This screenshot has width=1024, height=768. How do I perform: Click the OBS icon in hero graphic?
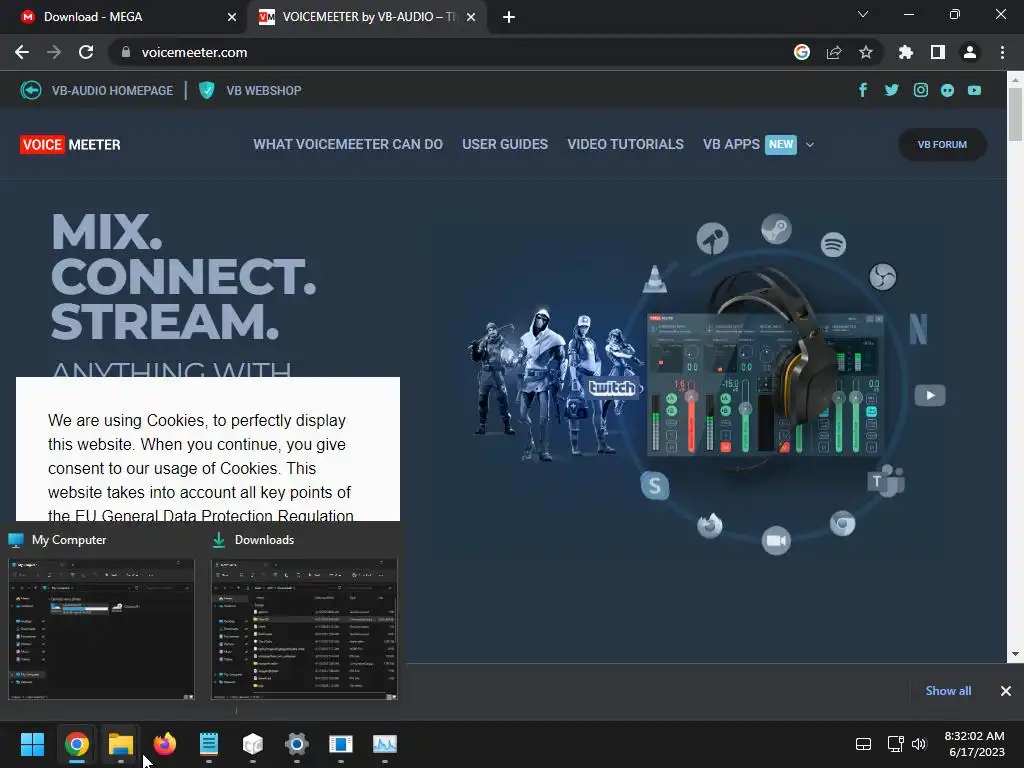coord(883,277)
